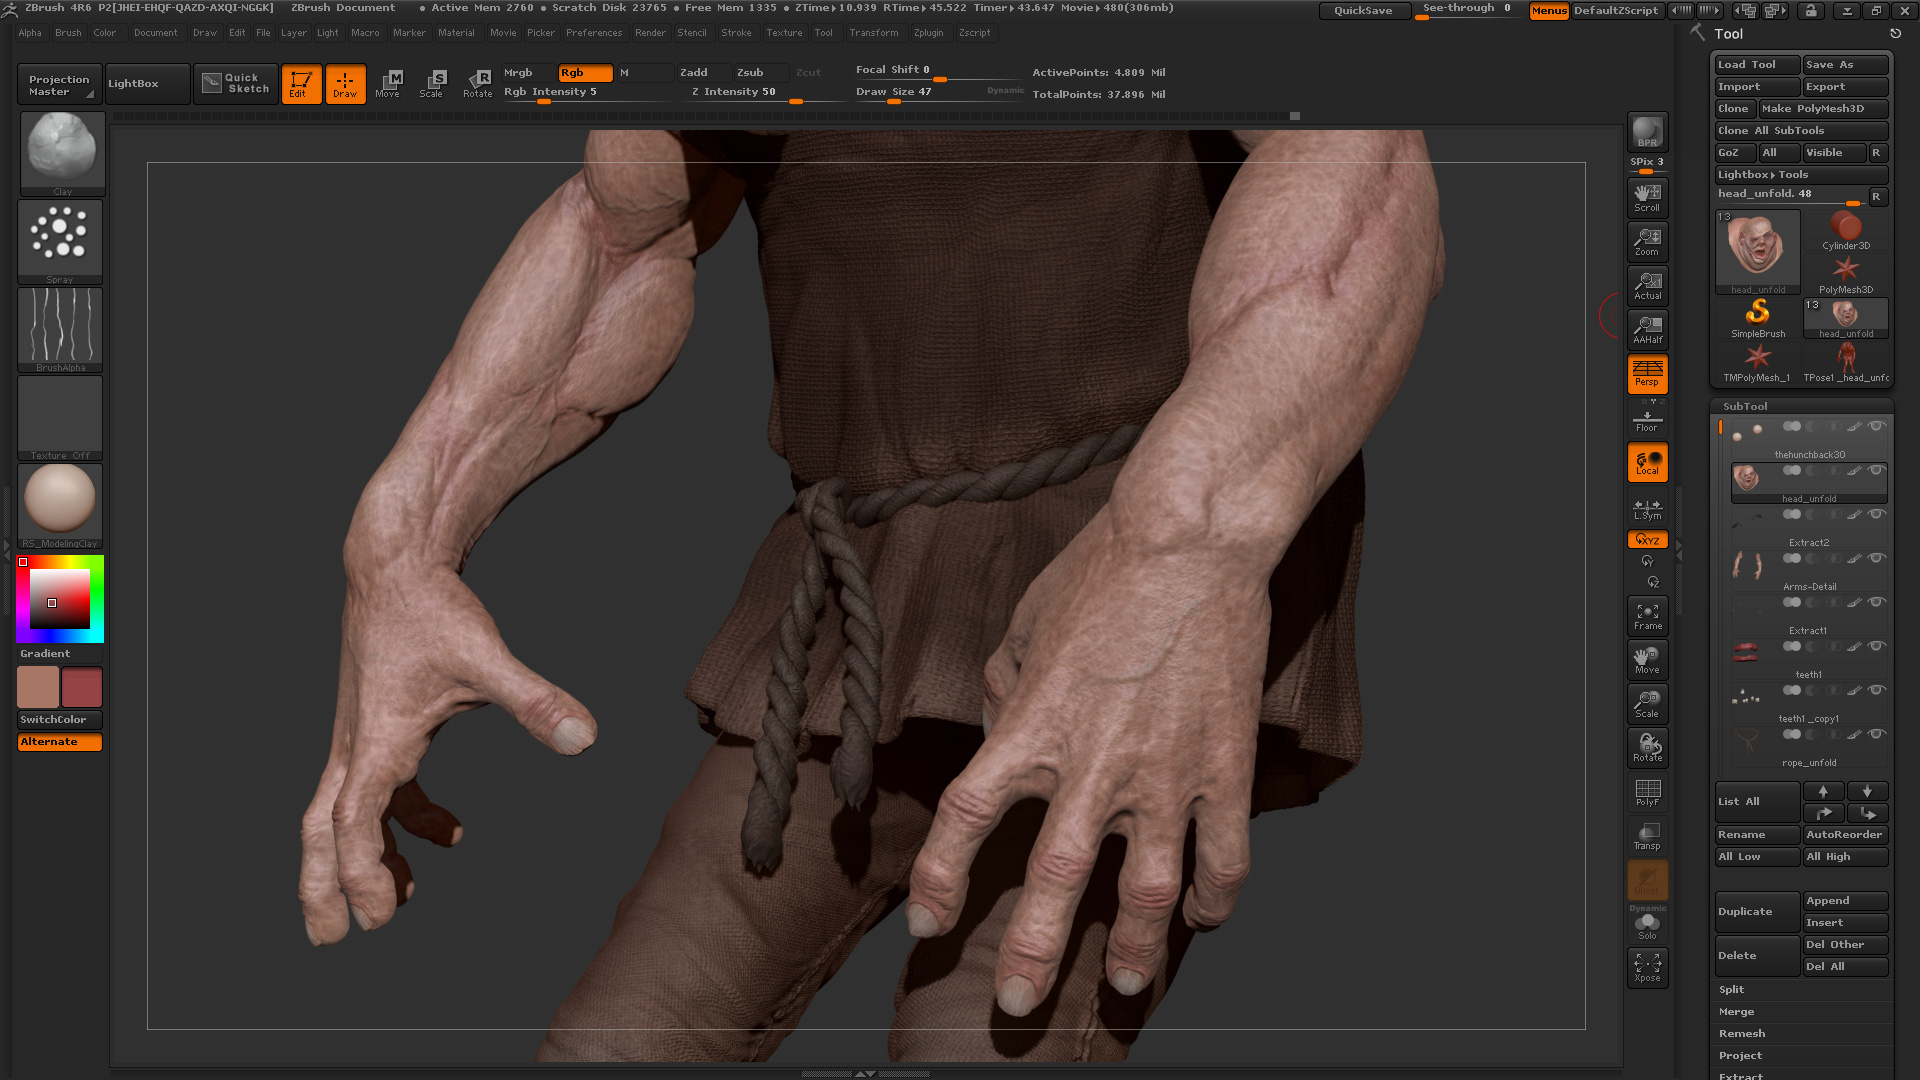Click the Zoom canvas icon
The height and width of the screenshot is (1080, 1920).
[1647, 242]
